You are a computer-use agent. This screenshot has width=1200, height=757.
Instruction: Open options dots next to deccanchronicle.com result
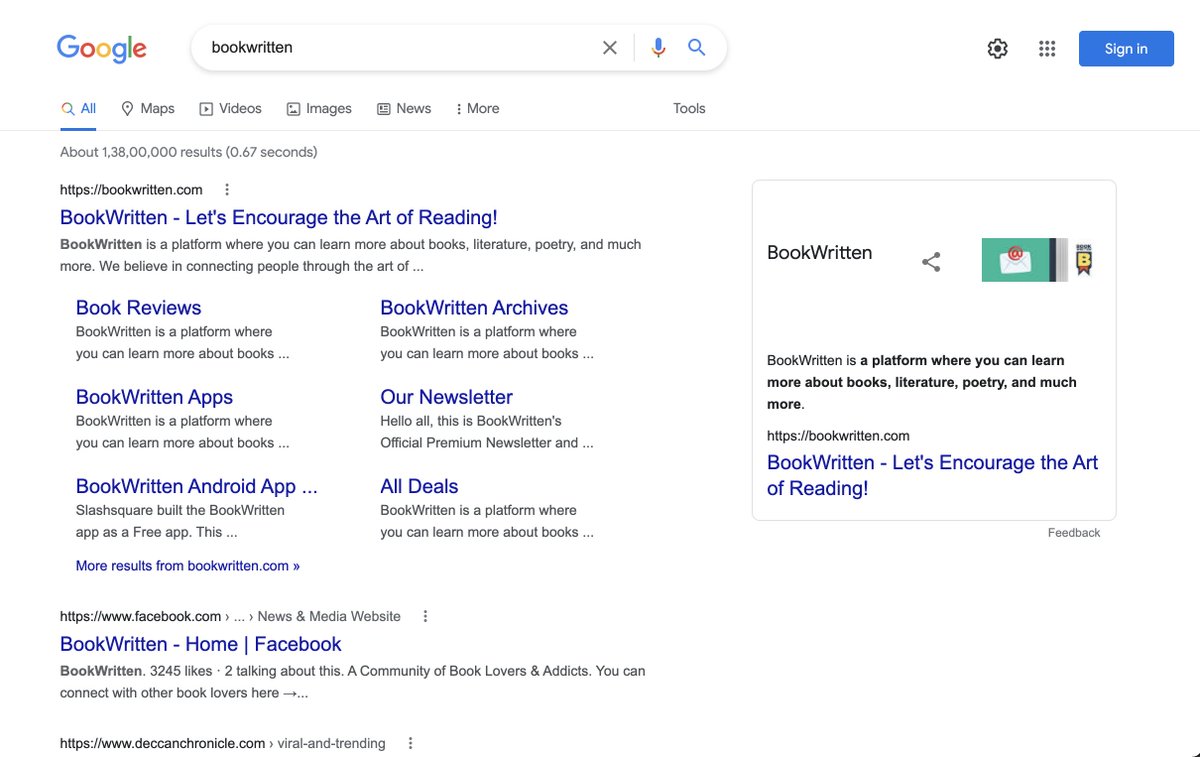410,743
